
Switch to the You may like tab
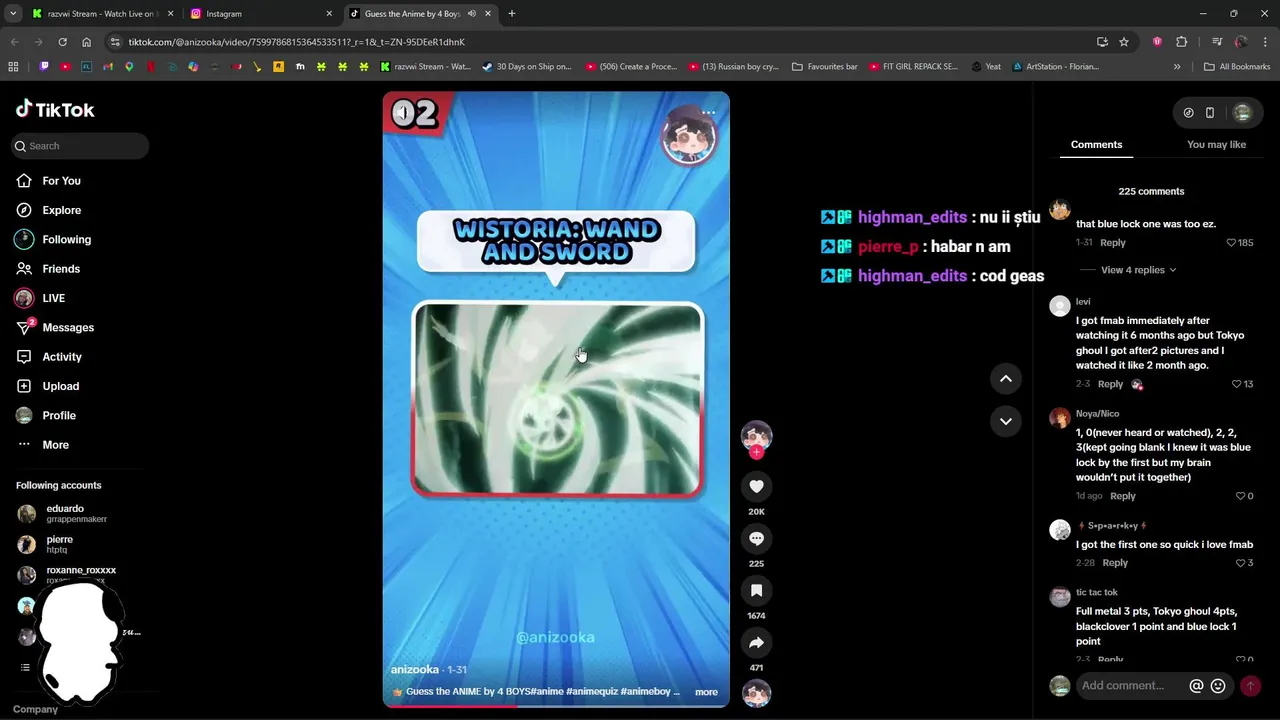(x=1216, y=145)
